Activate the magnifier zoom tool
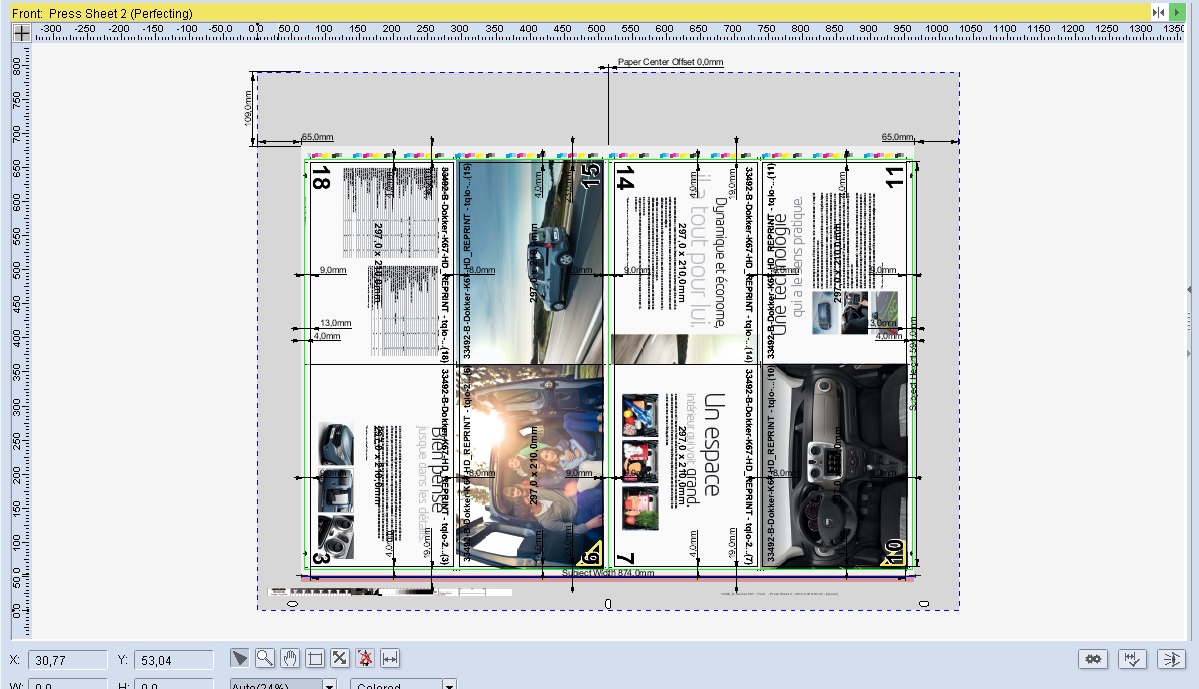The width and height of the screenshot is (1199, 689). [265, 658]
